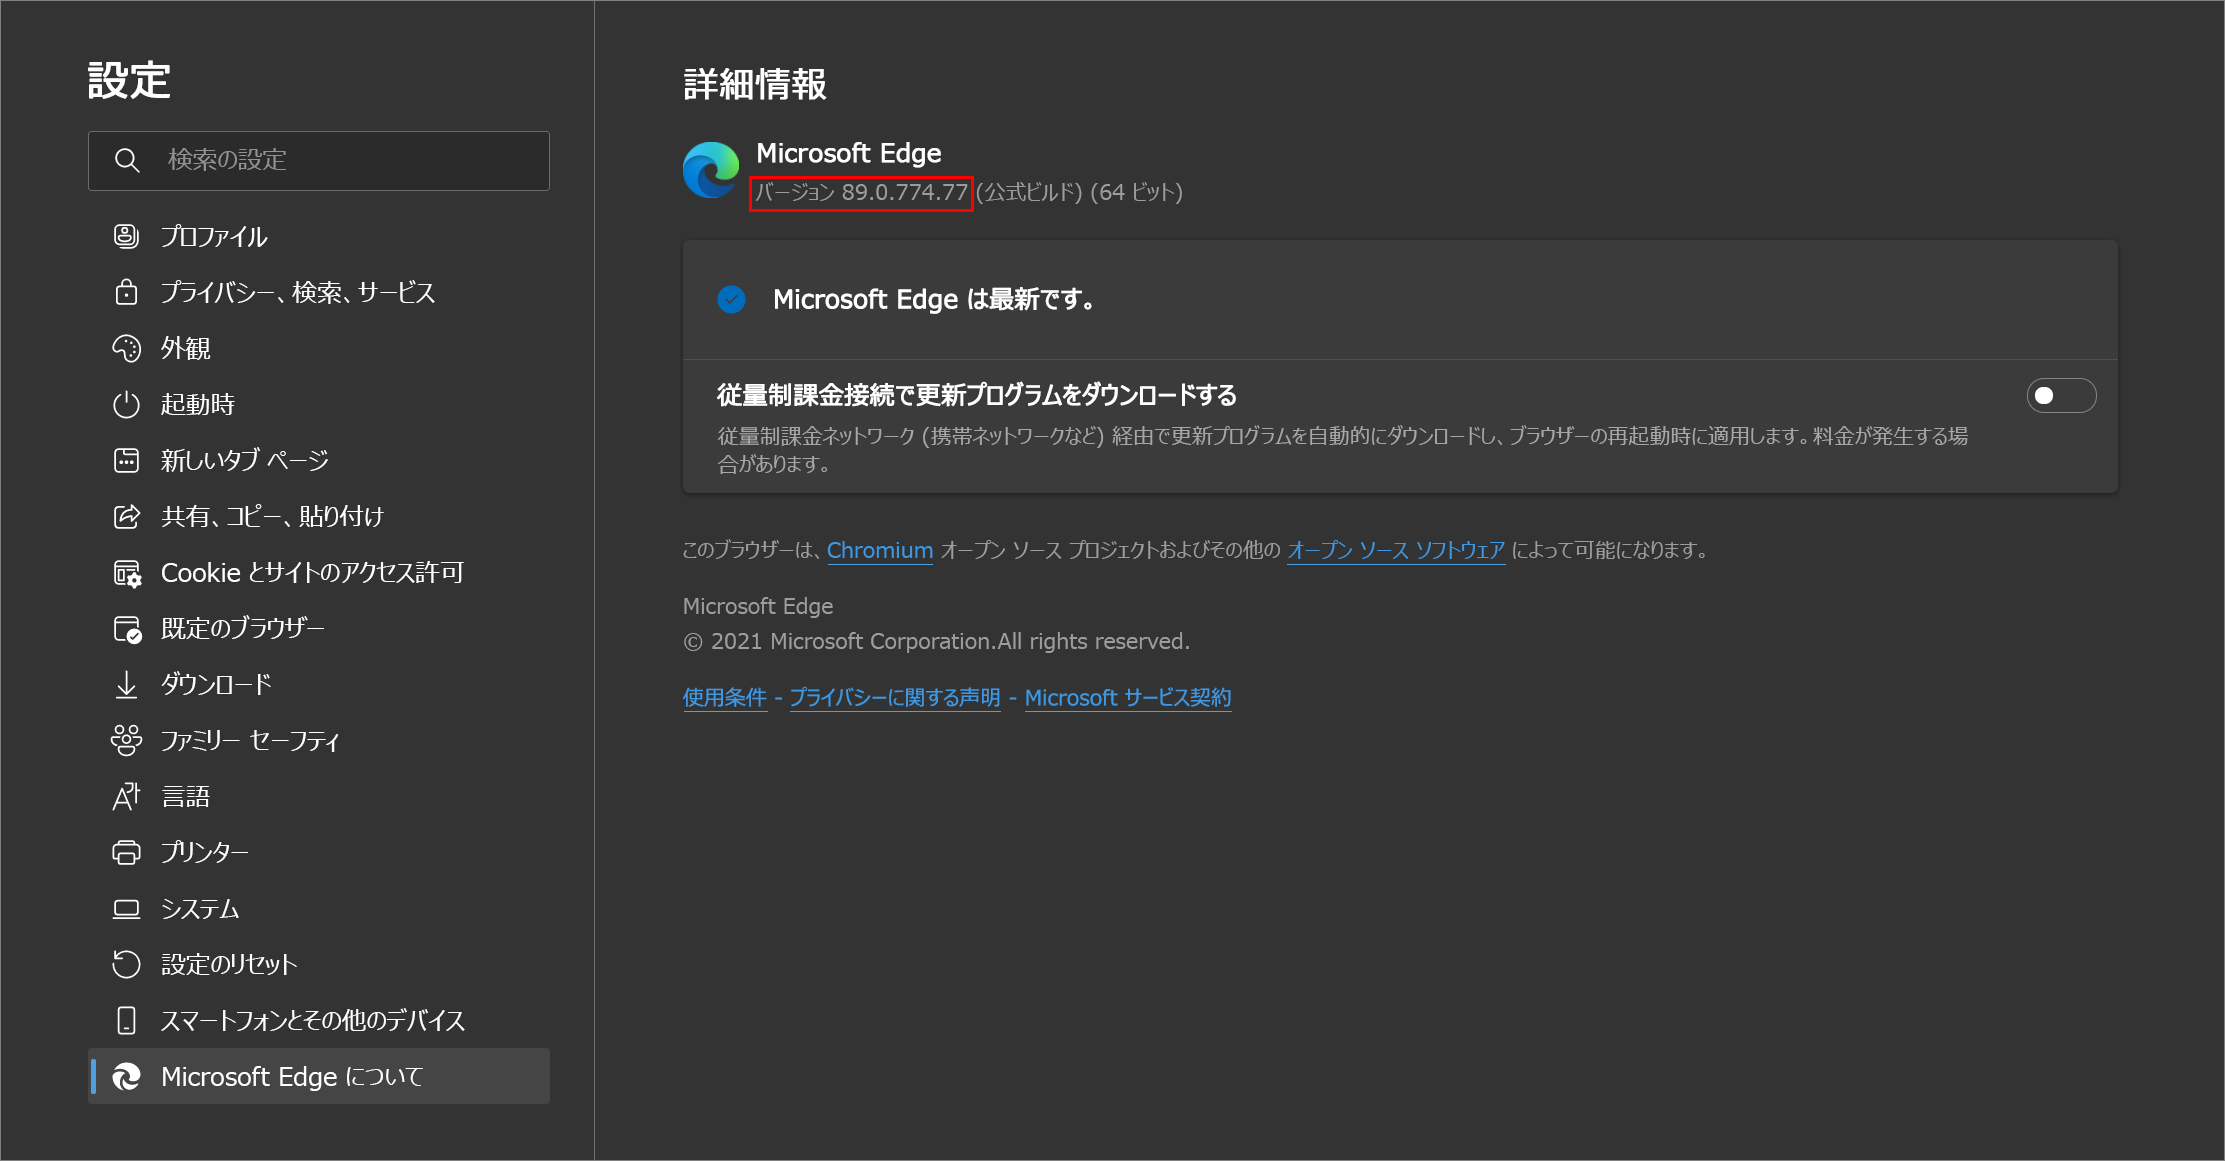
Task: Click the default browser icon
Action: [126, 629]
